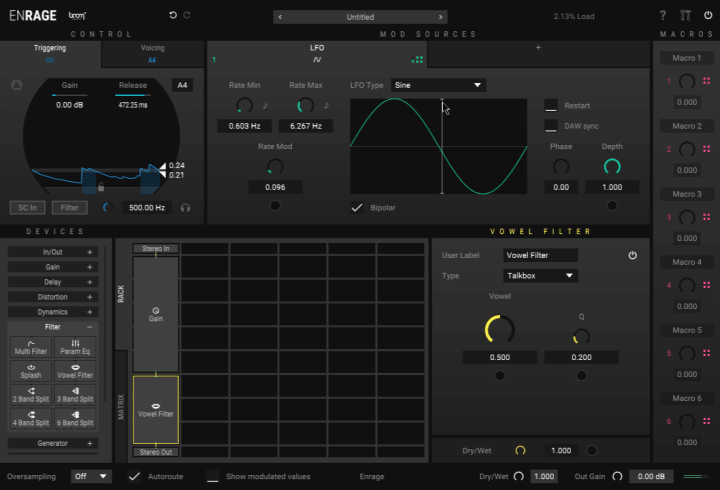This screenshot has height=490, width=720.
Task: Click the Vowel knob
Action: coord(499,328)
